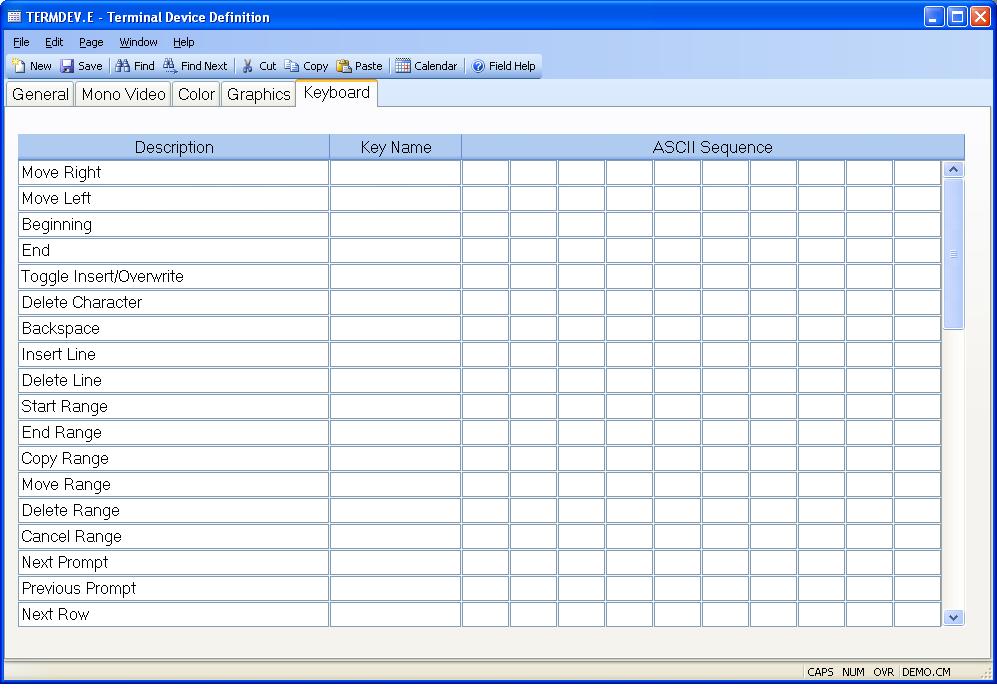Select the 'Move Range' description cell
Image resolution: width=997 pixels, height=689 pixels.
click(174, 485)
